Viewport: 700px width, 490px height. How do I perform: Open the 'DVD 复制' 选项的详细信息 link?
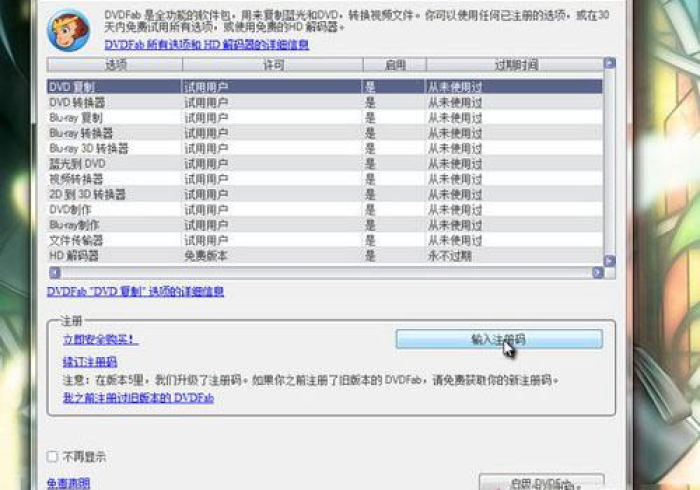[136, 291]
